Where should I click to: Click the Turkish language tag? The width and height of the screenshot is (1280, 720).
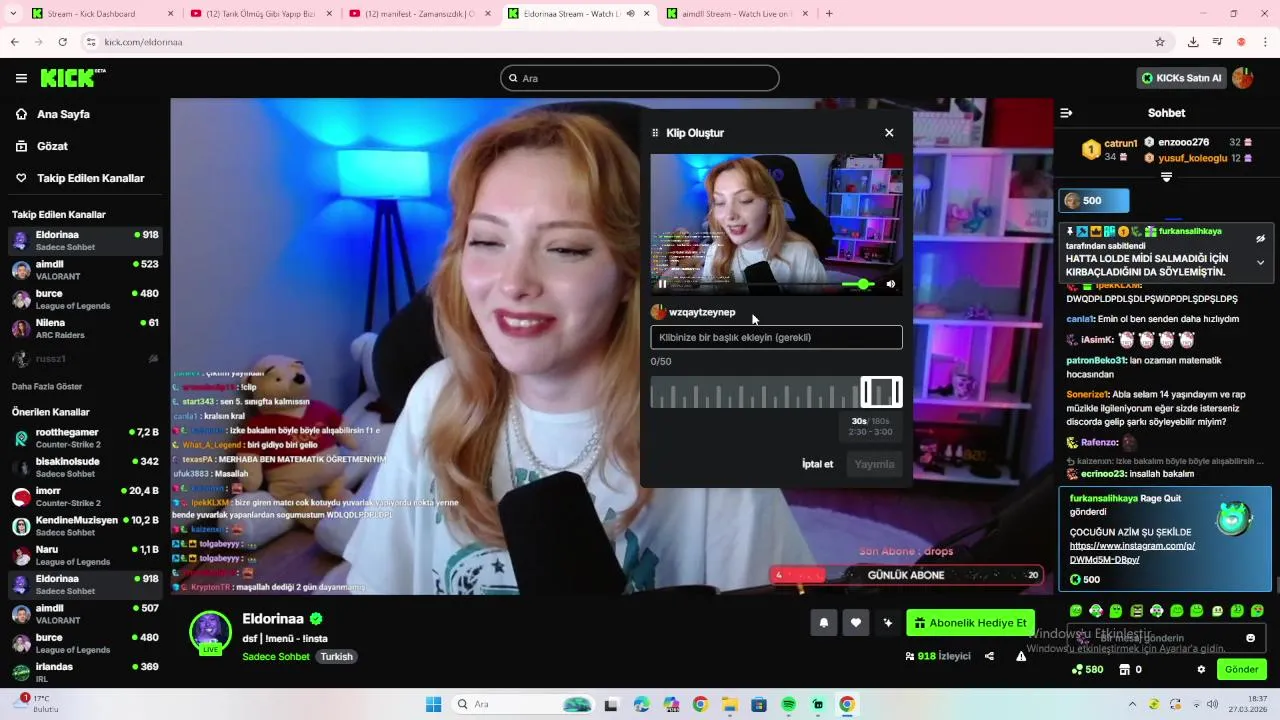[x=336, y=657]
